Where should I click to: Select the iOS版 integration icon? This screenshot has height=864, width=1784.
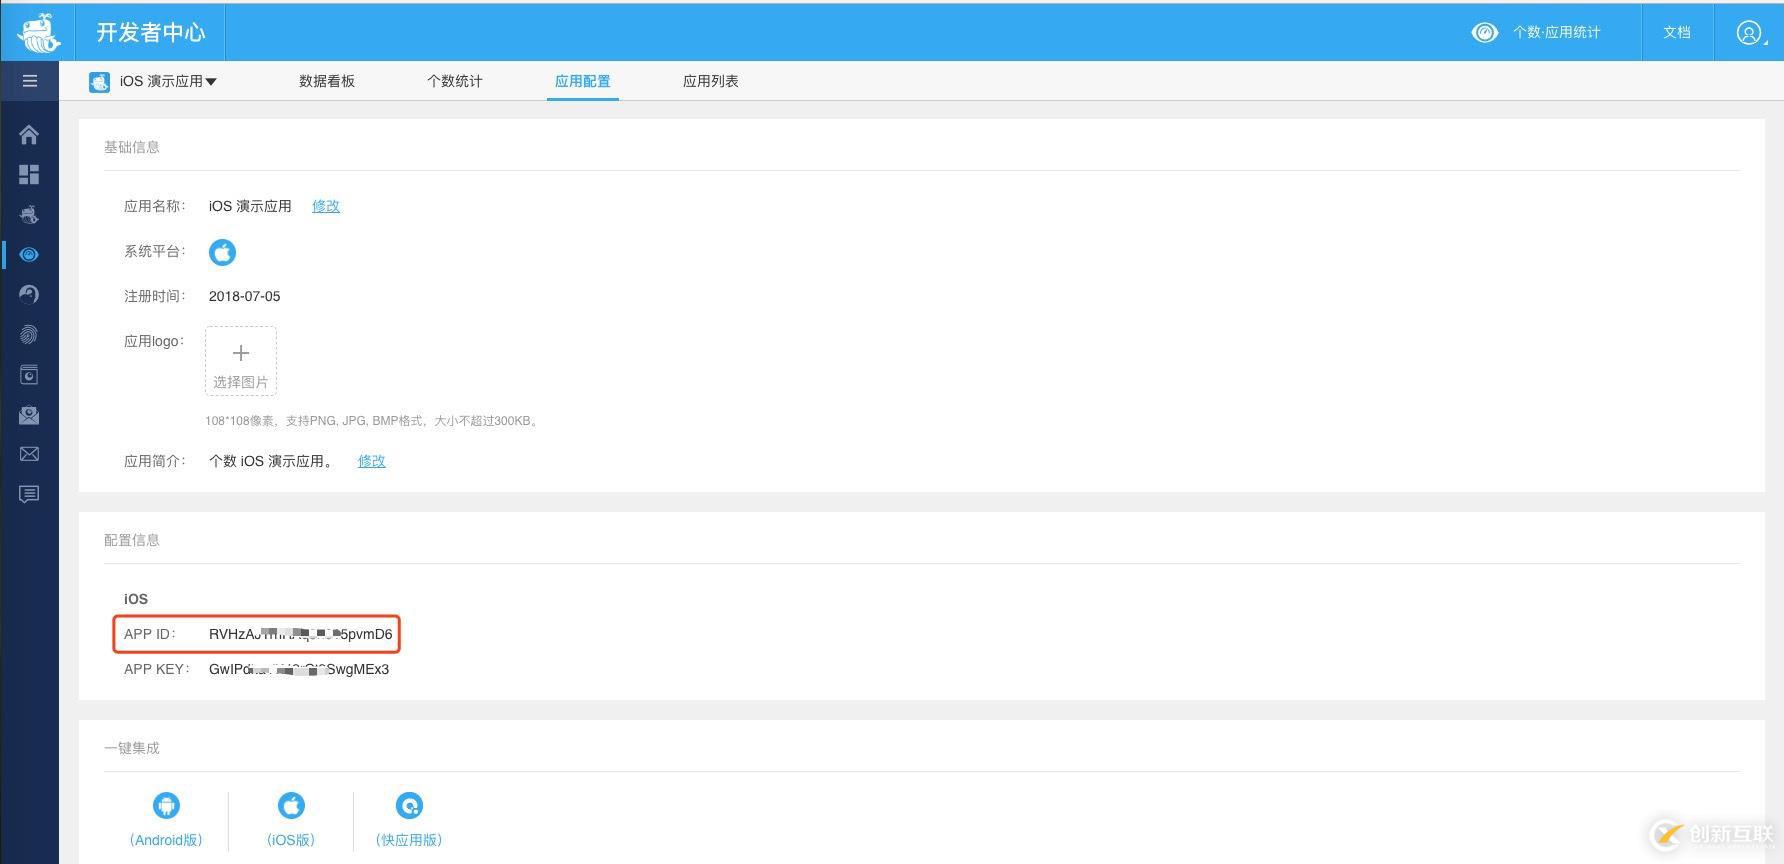click(x=291, y=806)
